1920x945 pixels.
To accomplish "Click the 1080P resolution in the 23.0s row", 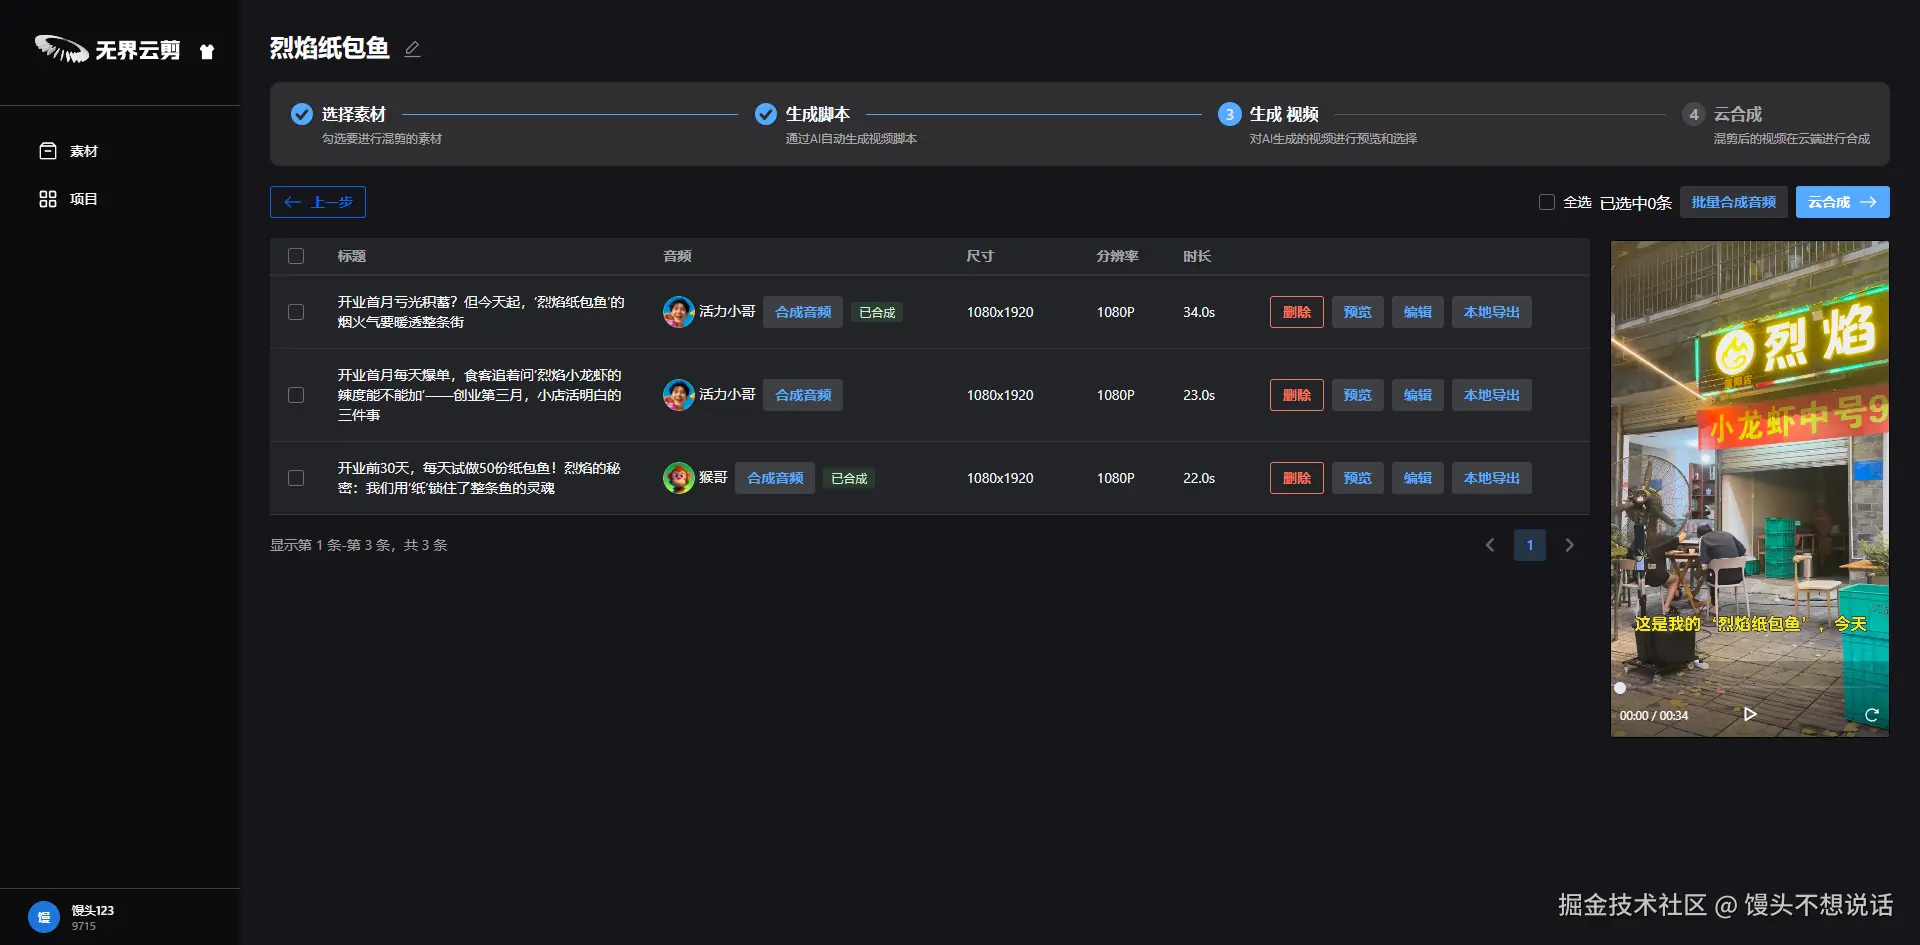I will 1116,395.
